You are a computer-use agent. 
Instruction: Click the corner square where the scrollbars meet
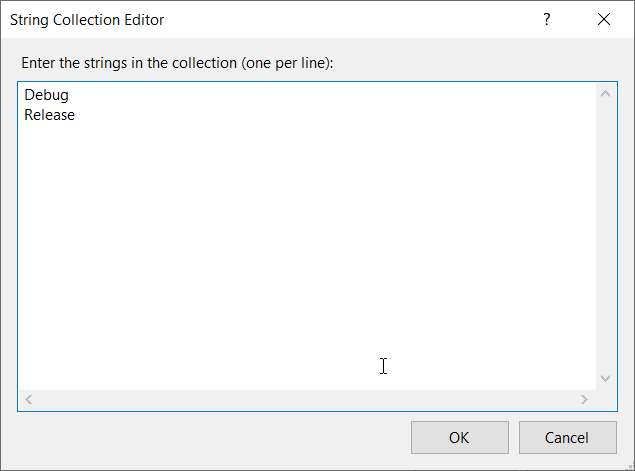click(606, 400)
